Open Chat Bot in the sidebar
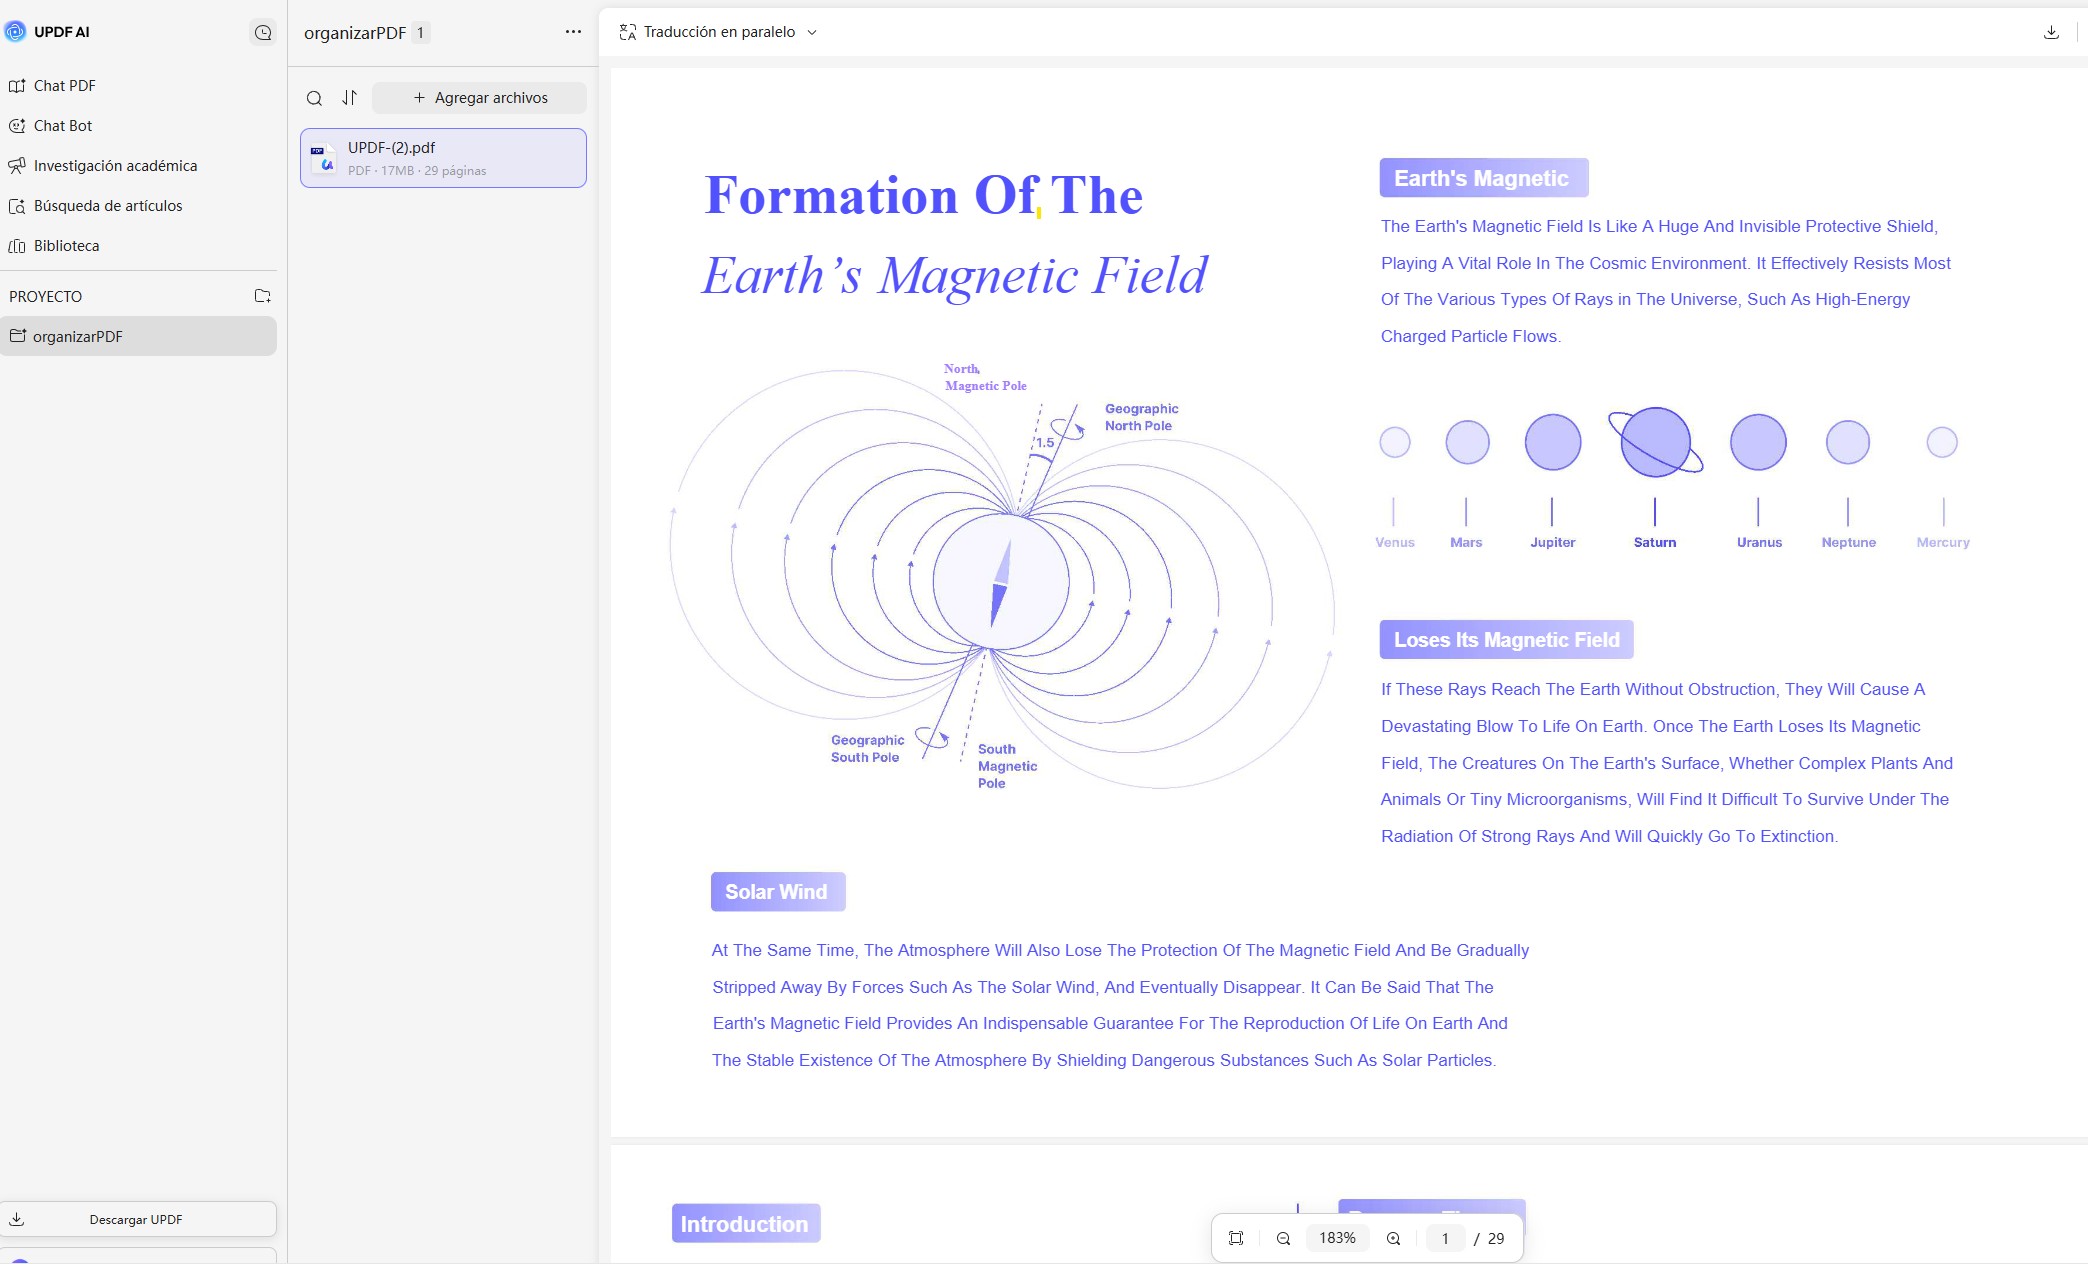 (x=63, y=126)
